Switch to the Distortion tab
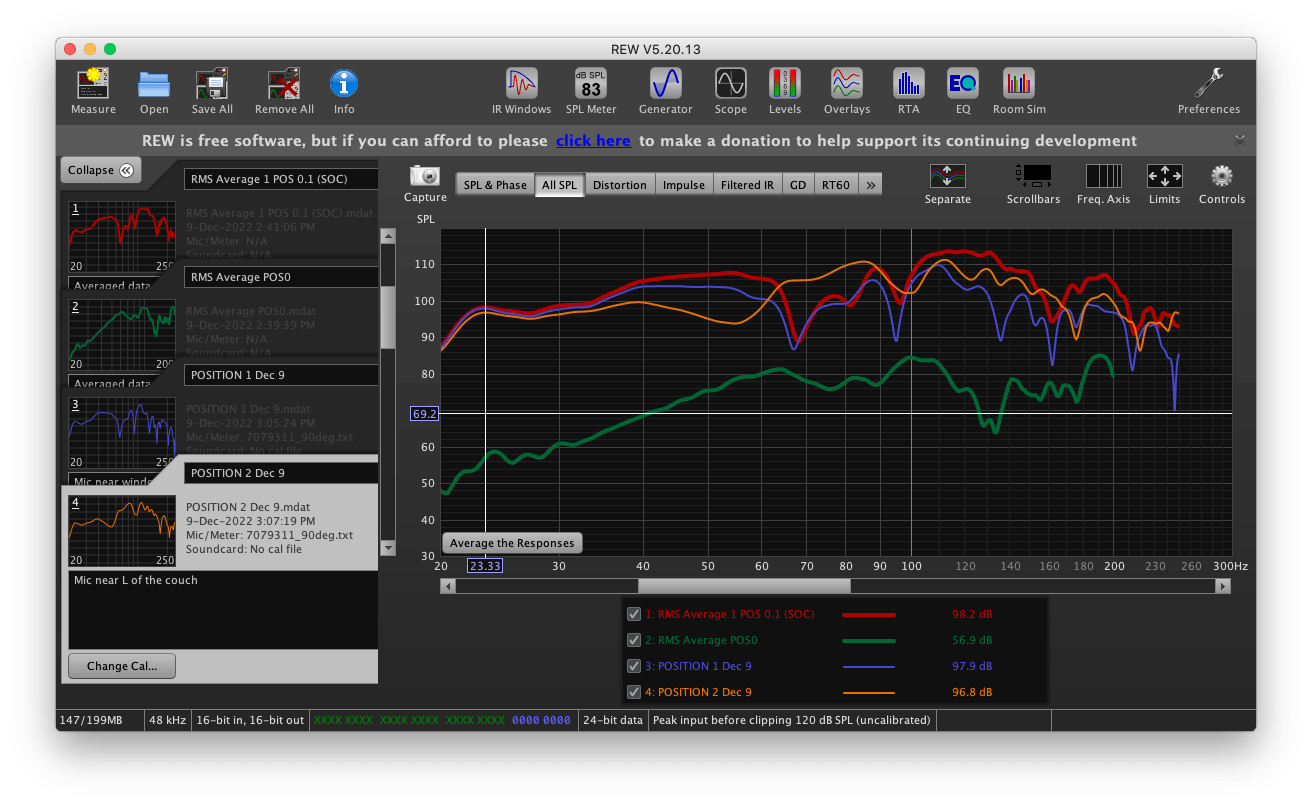This screenshot has height=805, width=1312. pos(620,185)
